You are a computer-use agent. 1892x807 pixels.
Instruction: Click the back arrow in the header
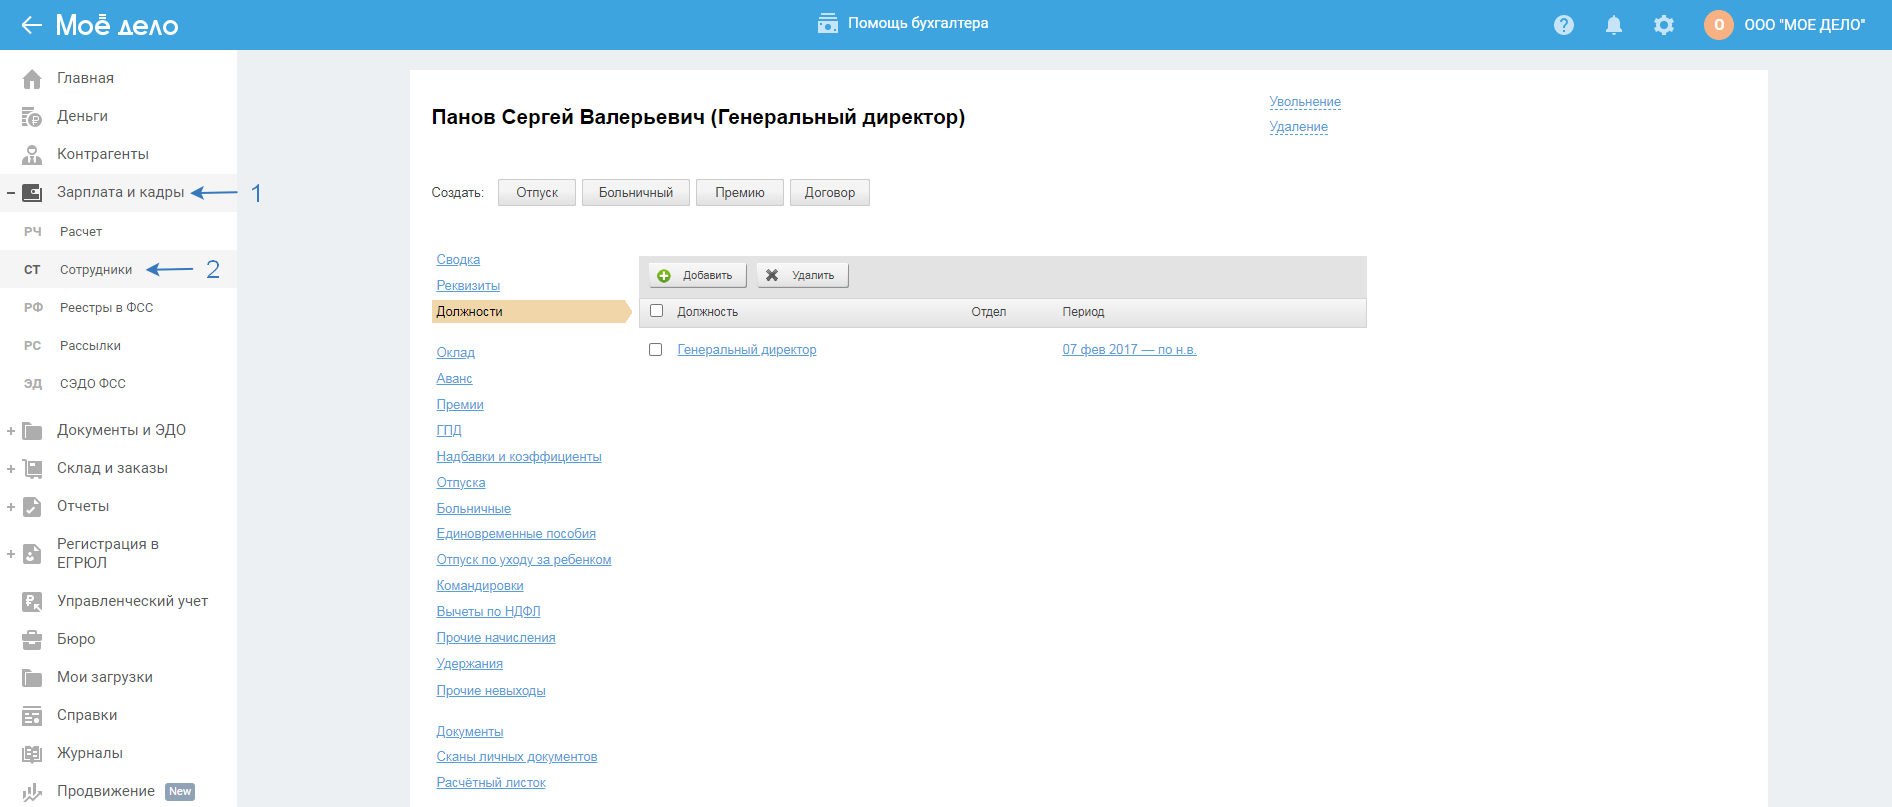click(x=31, y=25)
